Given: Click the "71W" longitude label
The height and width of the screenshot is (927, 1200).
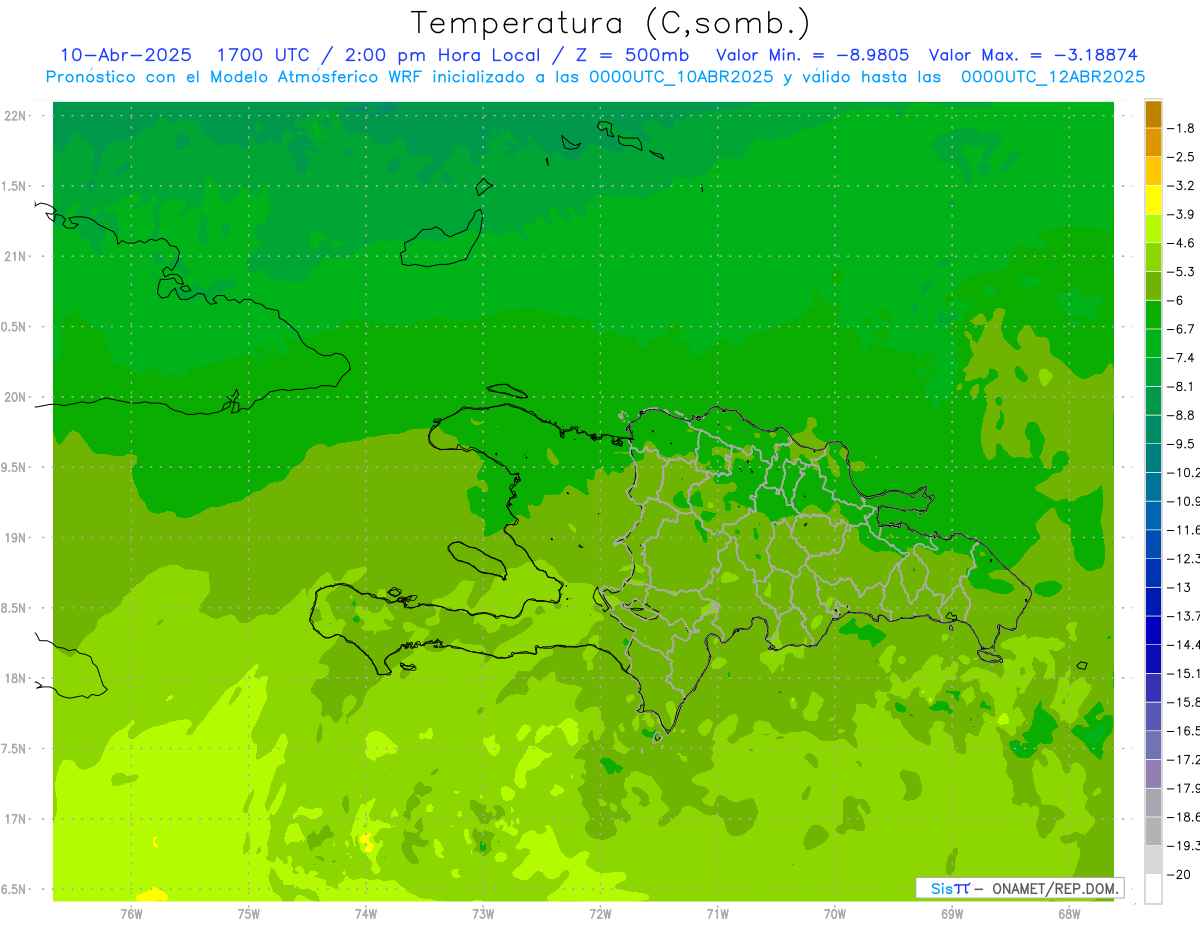Looking at the screenshot, I should pos(717,914).
